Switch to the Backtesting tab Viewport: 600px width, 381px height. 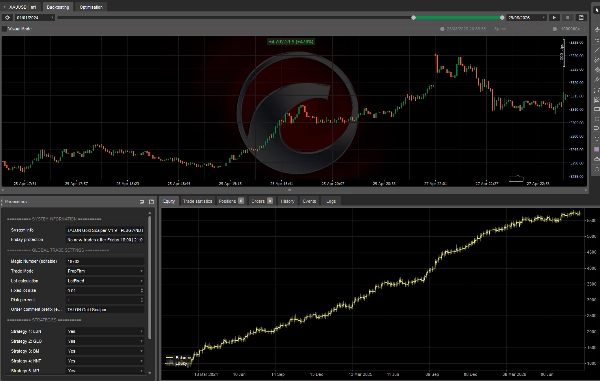pyautogui.click(x=58, y=7)
